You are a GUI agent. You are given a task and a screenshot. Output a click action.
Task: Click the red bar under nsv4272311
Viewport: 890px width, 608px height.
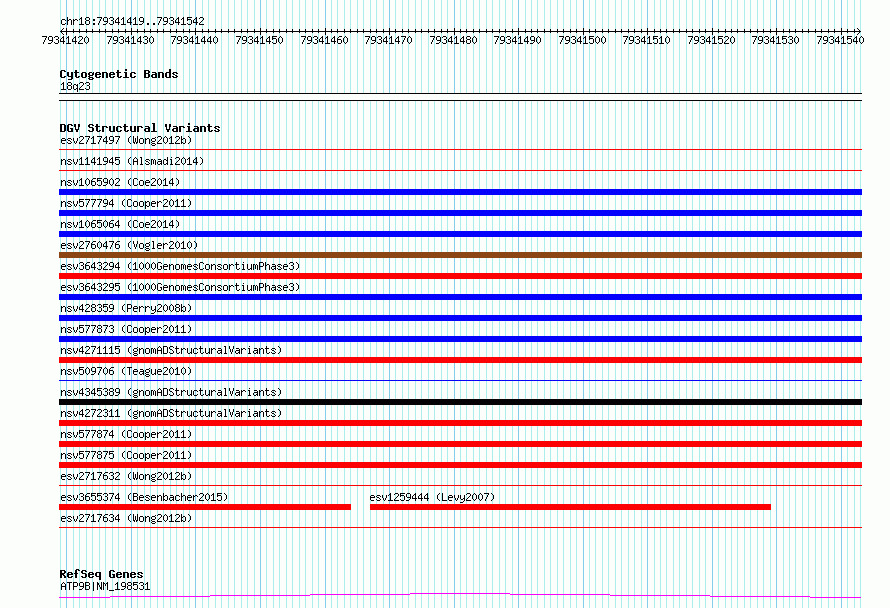coord(460,423)
